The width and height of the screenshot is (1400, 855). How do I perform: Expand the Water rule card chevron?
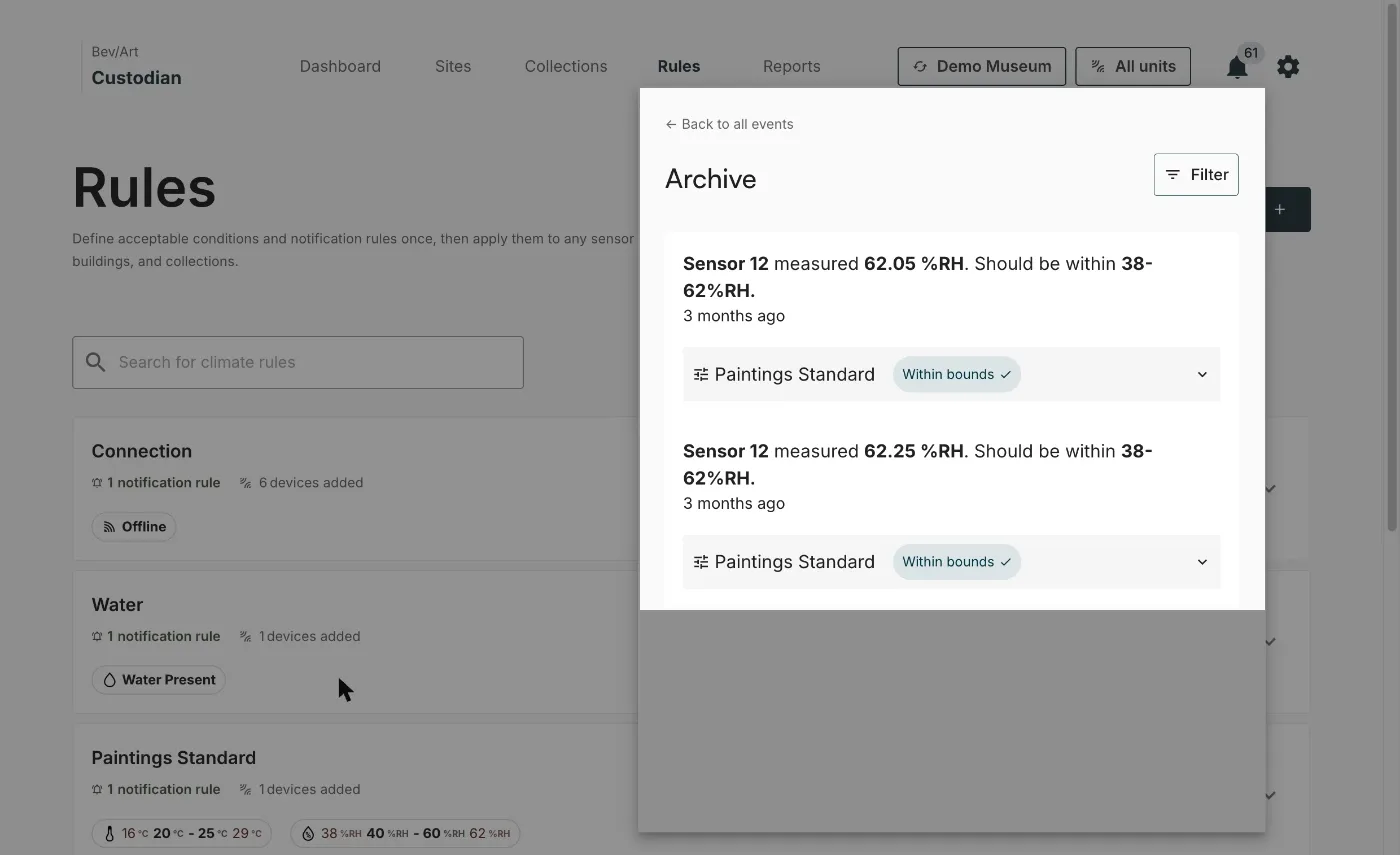point(1270,642)
